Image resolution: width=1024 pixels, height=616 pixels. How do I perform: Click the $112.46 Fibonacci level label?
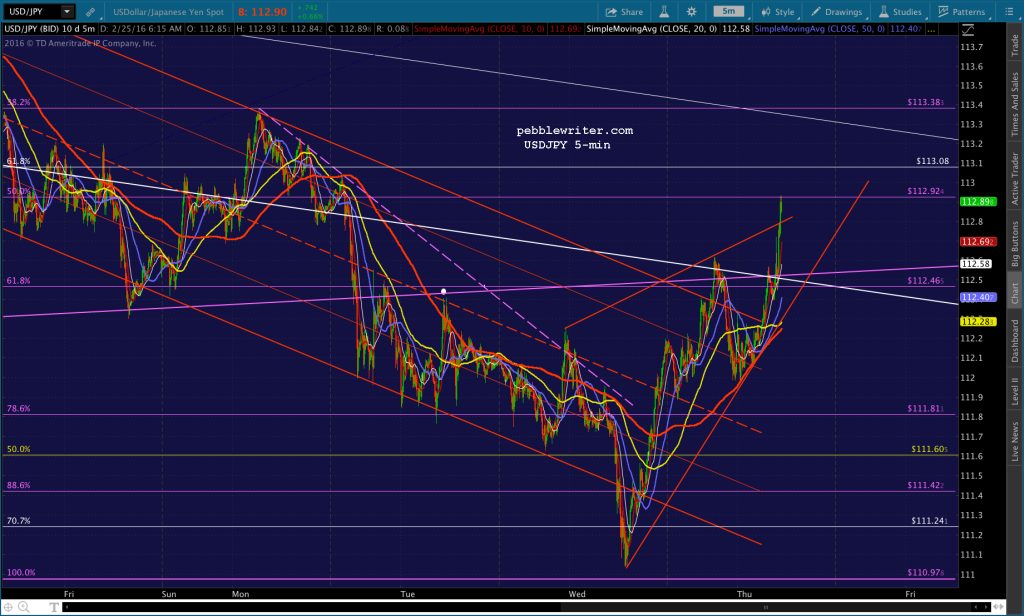tap(925, 280)
